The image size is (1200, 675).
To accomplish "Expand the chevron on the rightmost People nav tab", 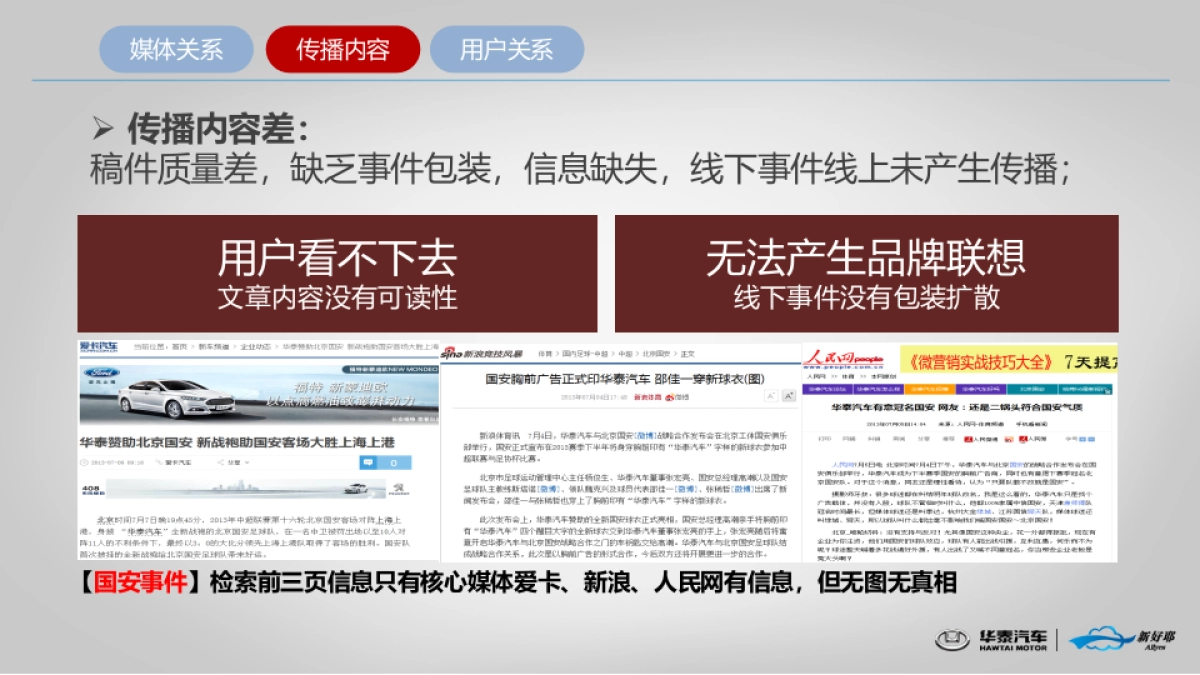I will click(1107, 392).
